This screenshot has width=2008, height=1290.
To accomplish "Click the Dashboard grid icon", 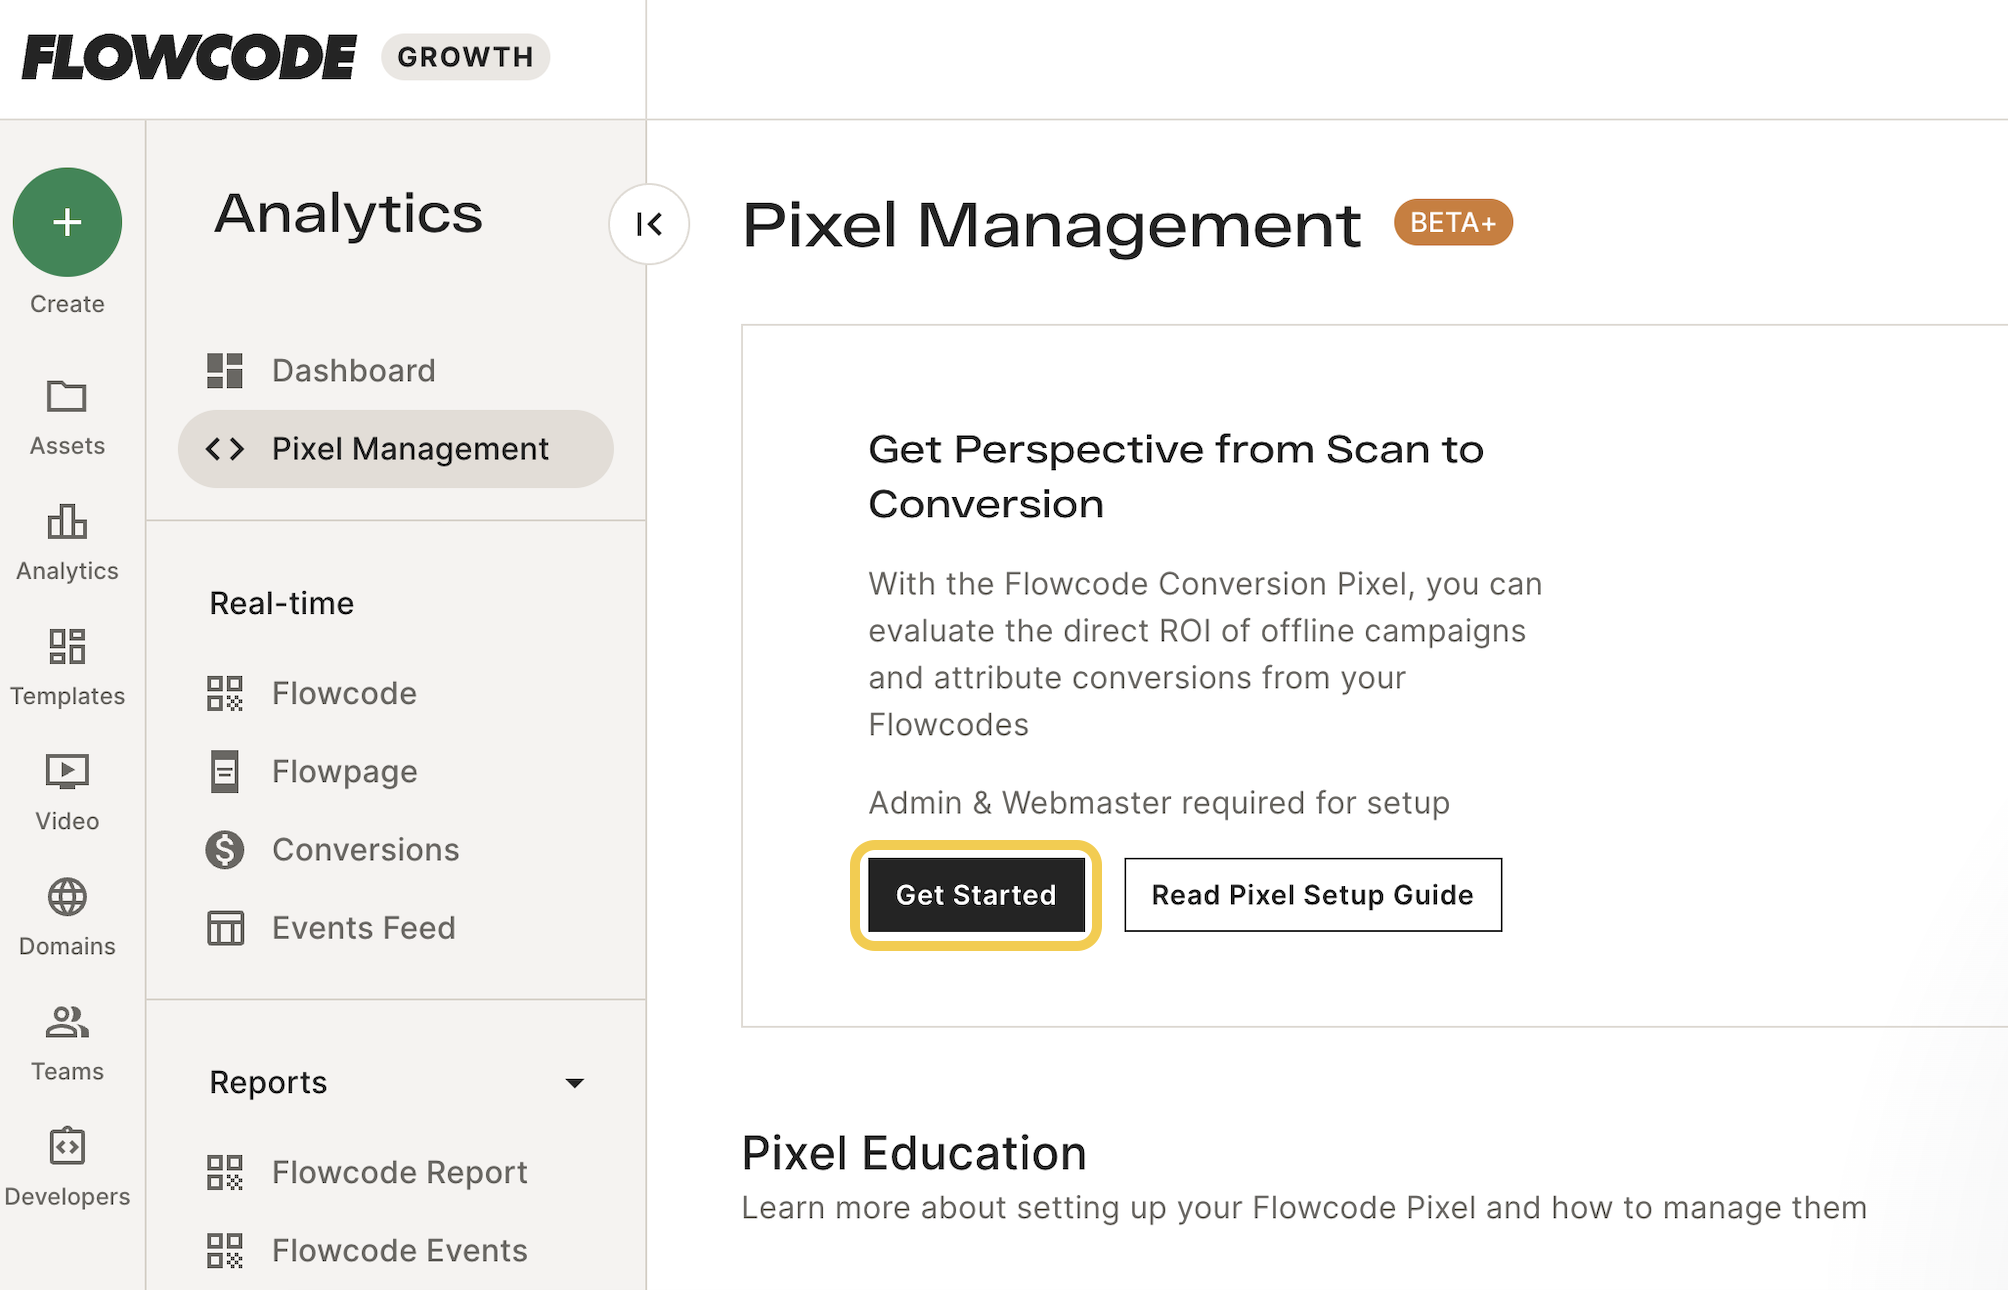I will [x=225, y=371].
